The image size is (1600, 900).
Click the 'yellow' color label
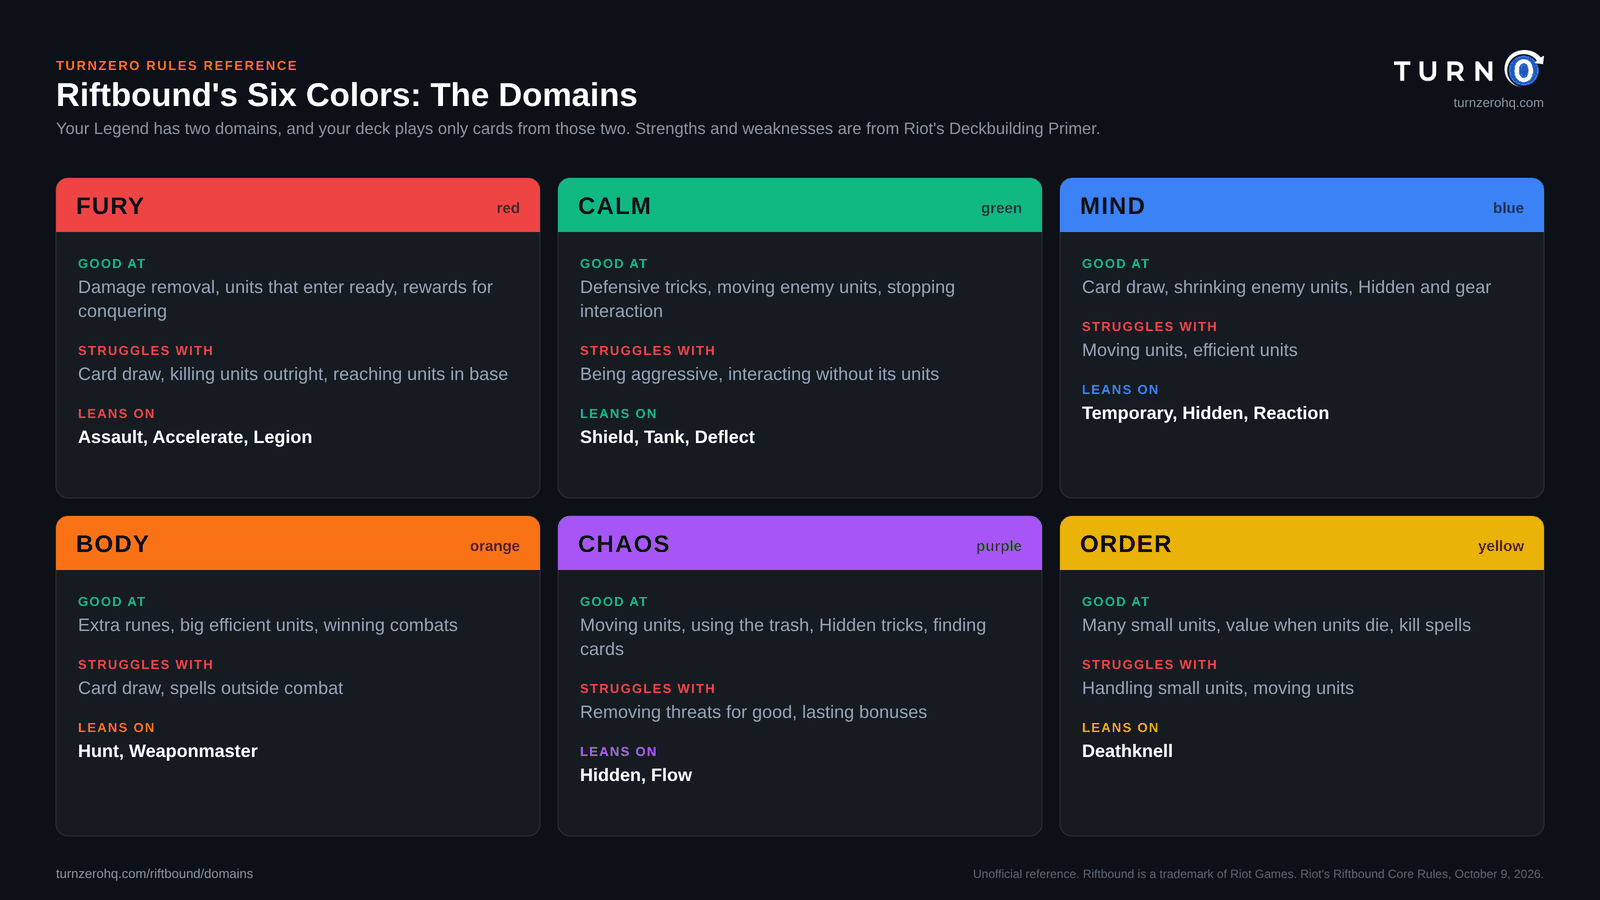click(1501, 546)
